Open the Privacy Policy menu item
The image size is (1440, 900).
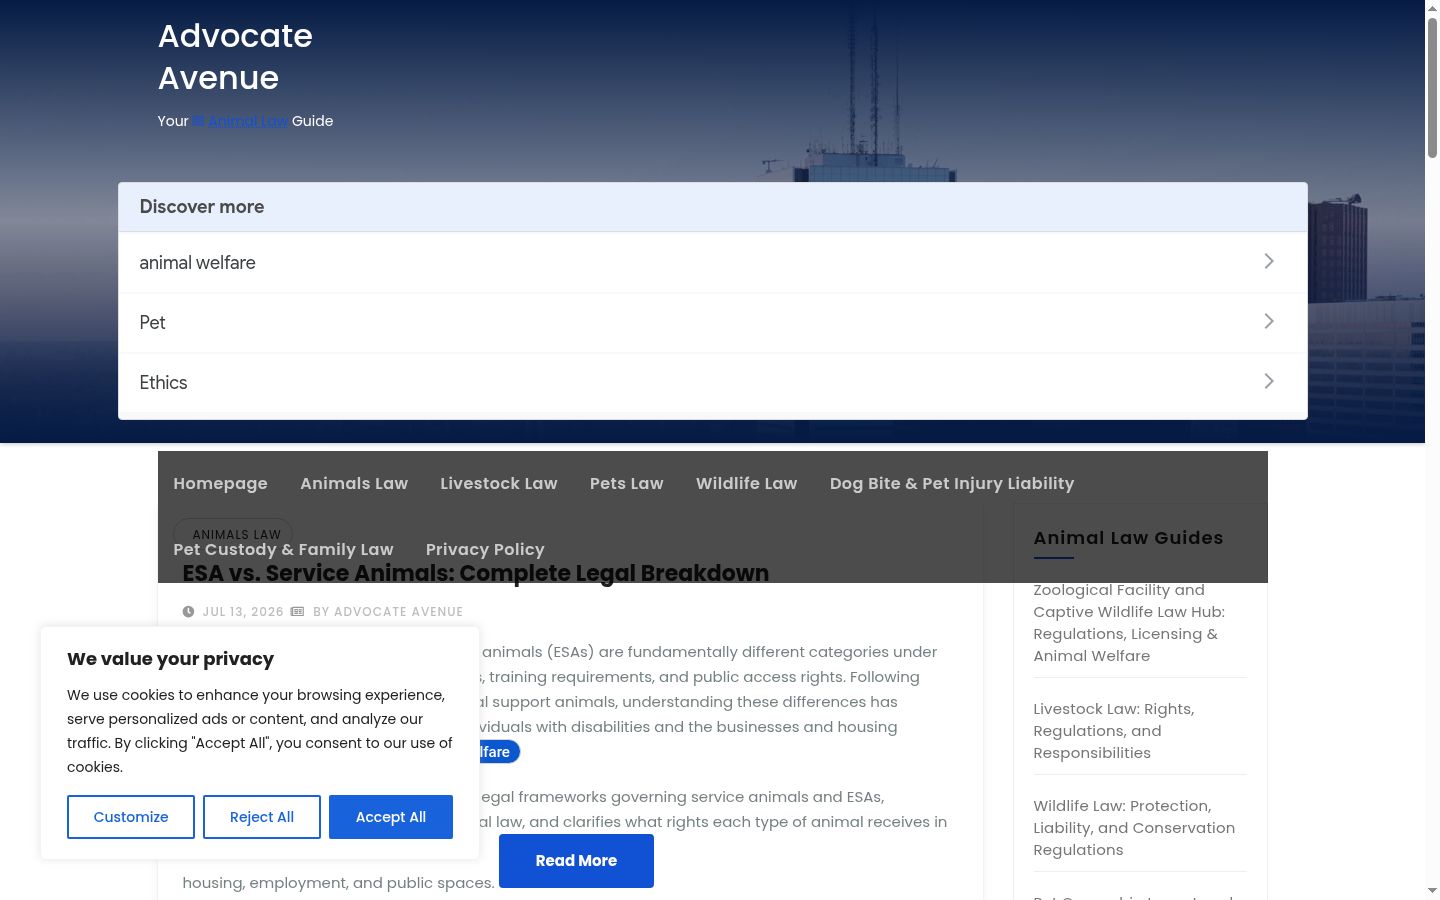[485, 549]
